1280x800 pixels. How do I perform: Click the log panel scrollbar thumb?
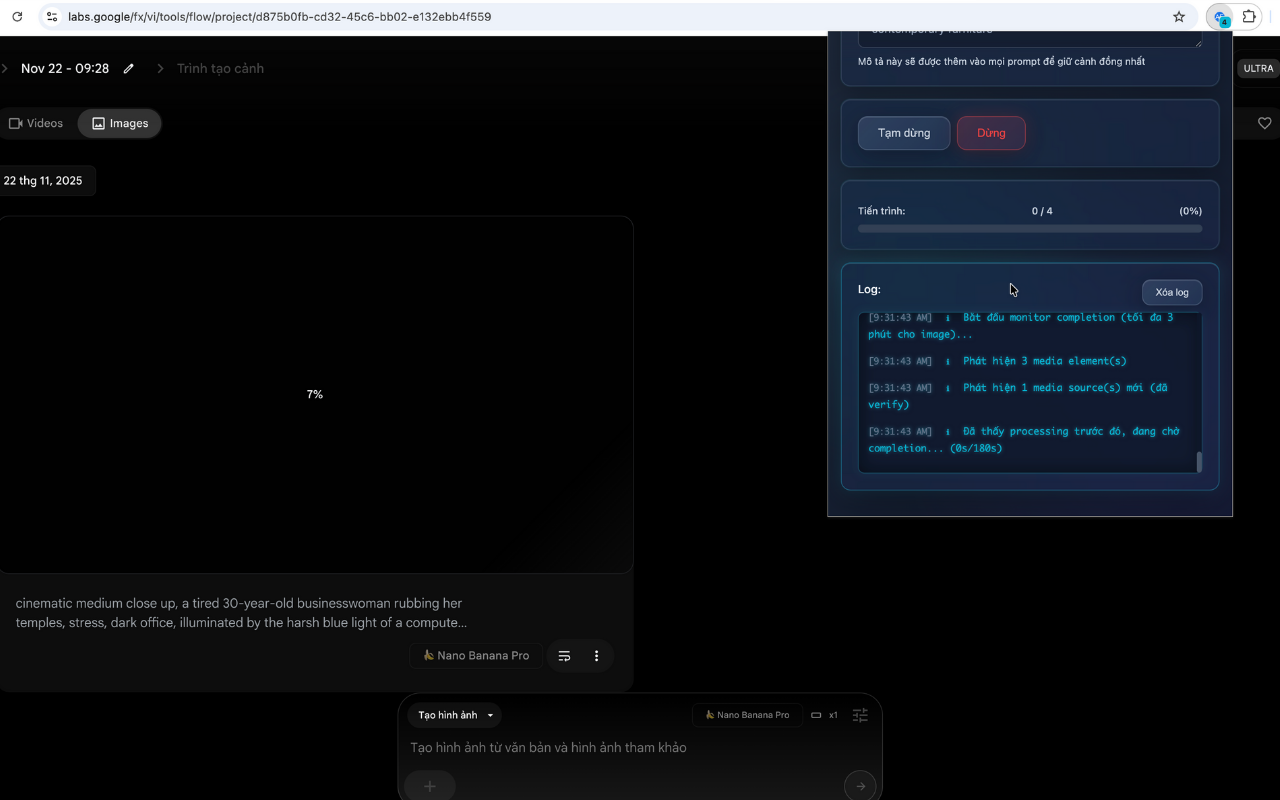[1199, 462]
